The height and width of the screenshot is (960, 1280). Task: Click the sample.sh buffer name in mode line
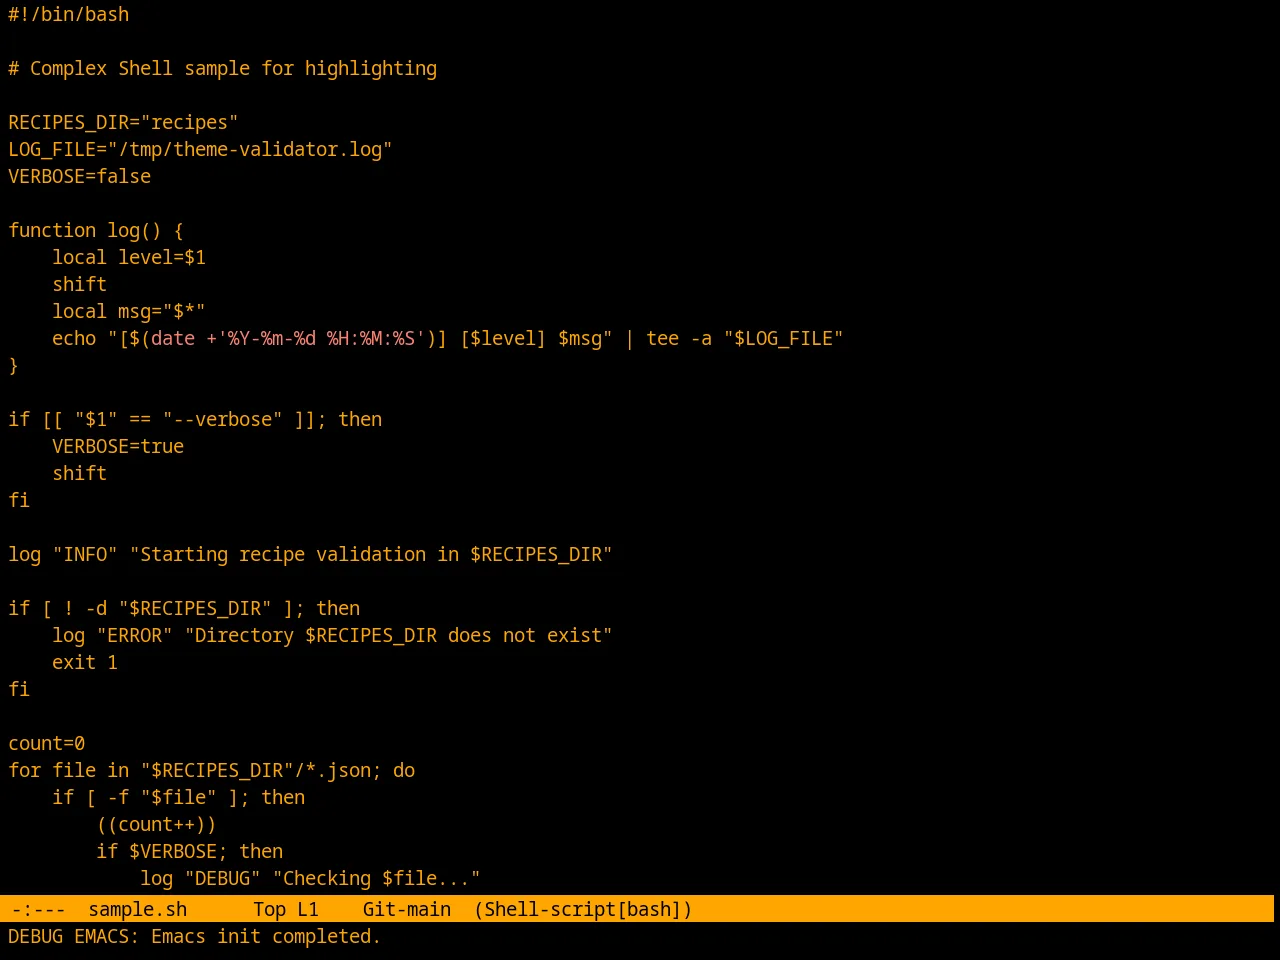(x=137, y=909)
